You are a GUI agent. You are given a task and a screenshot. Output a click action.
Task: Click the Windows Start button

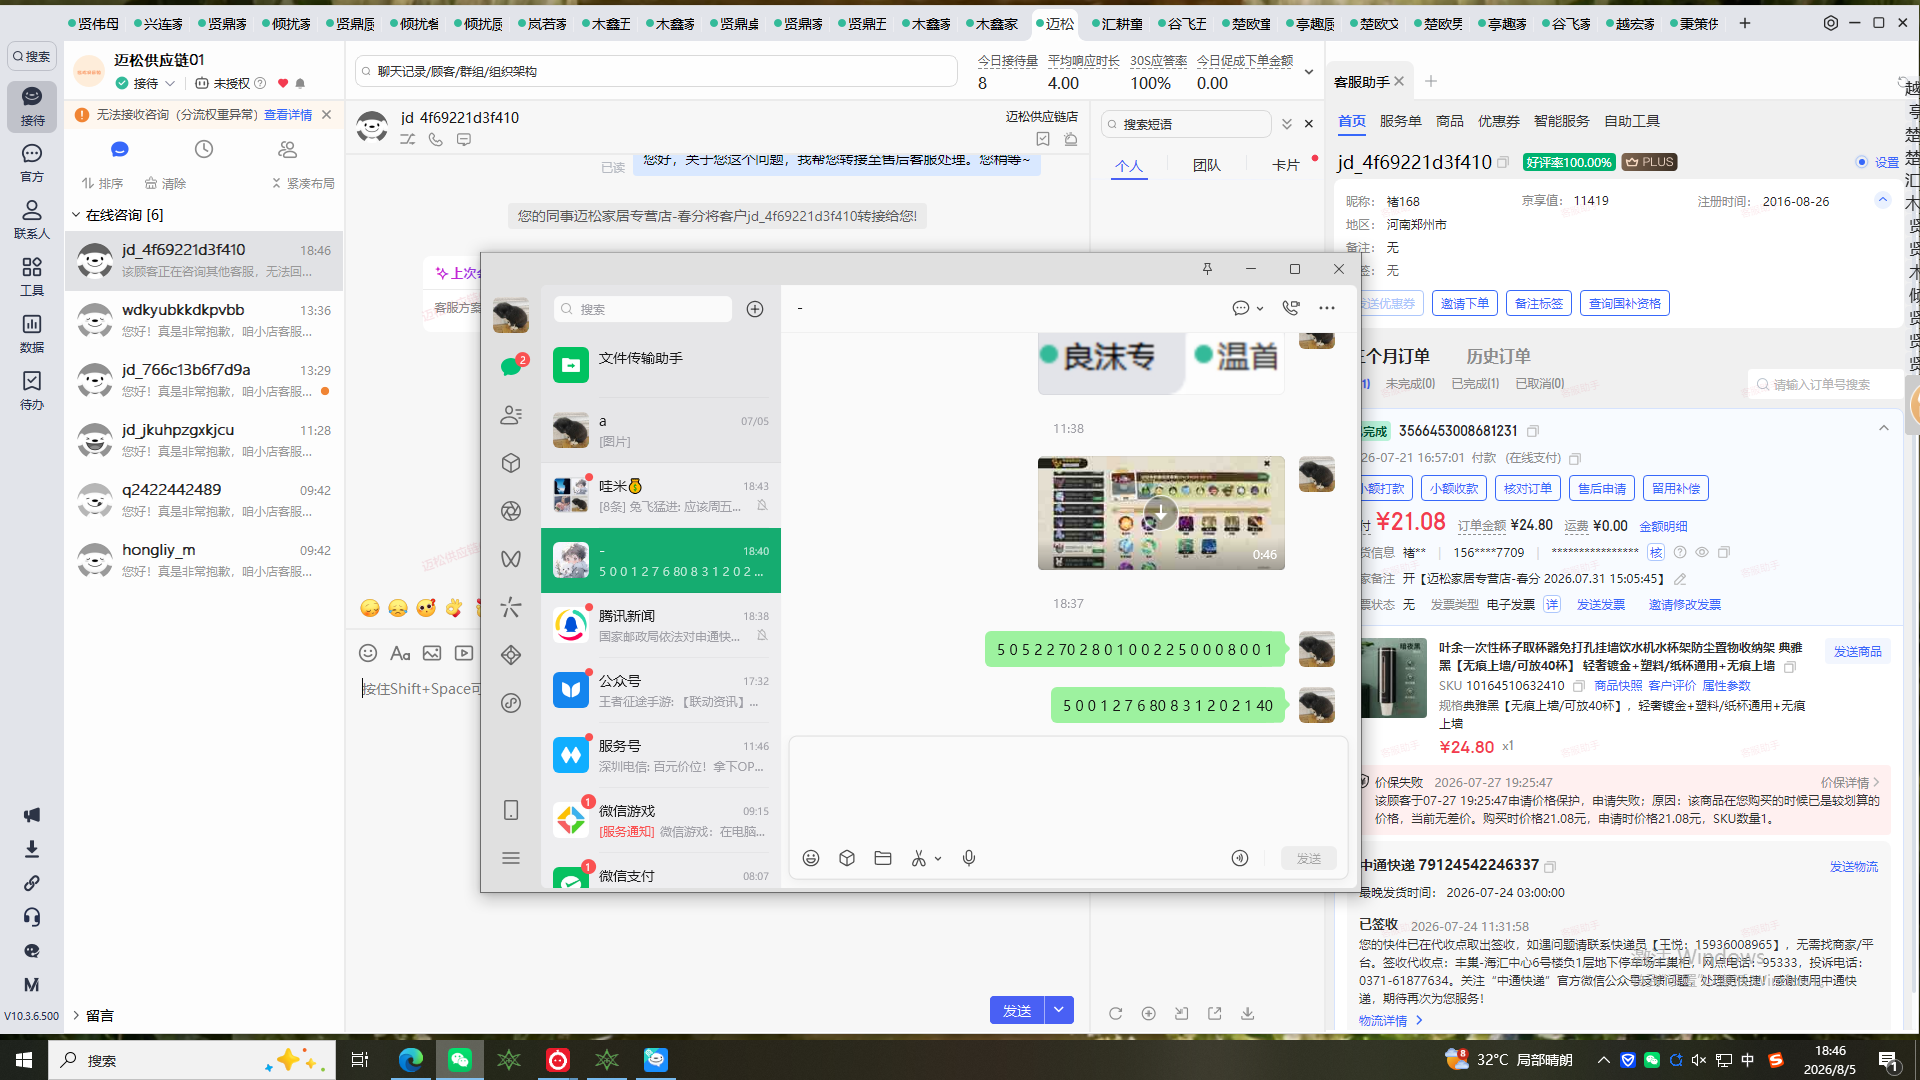[x=24, y=1060]
